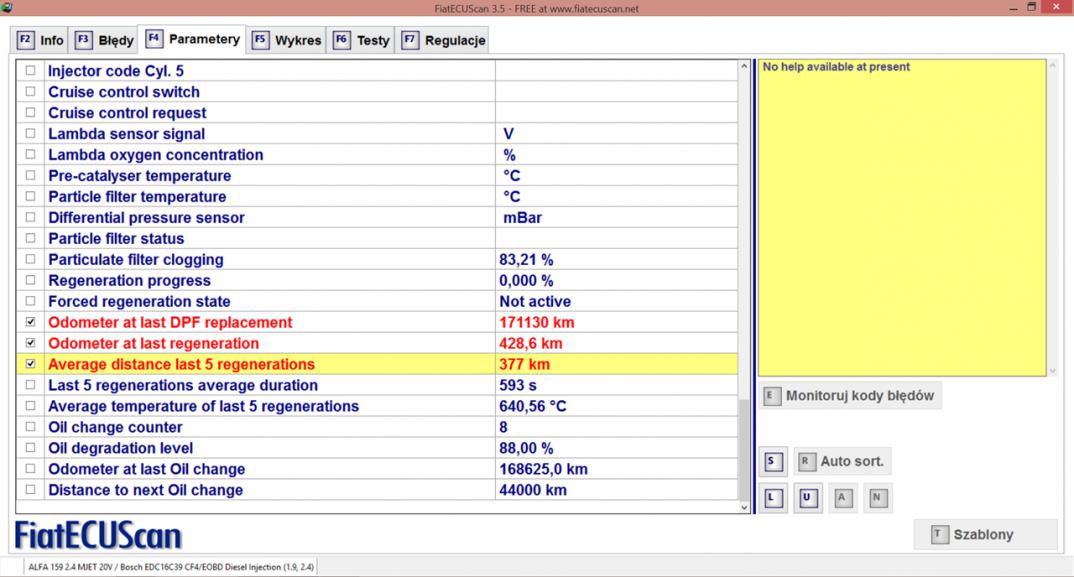Open the Testy tab
The width and height of the screenshot is (1074, 577).
coord(362,41)
